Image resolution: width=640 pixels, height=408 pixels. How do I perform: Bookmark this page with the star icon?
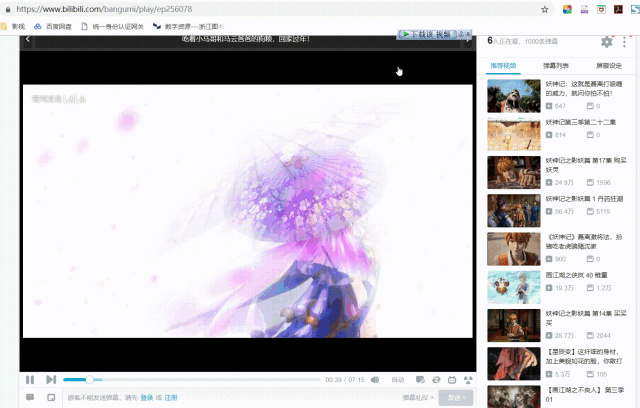point(544,9)
